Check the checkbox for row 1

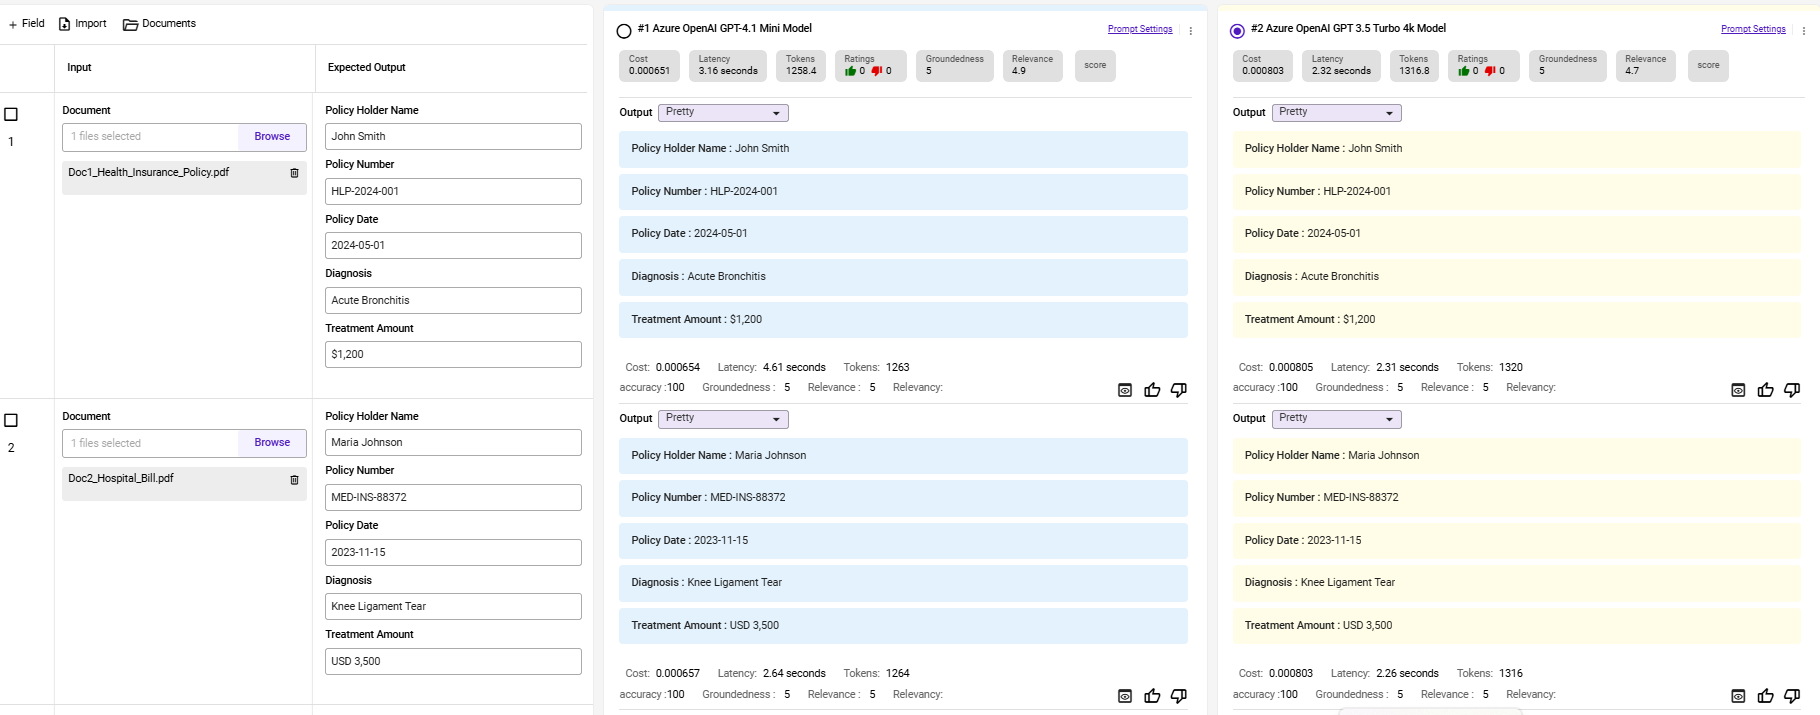point(11,114)
